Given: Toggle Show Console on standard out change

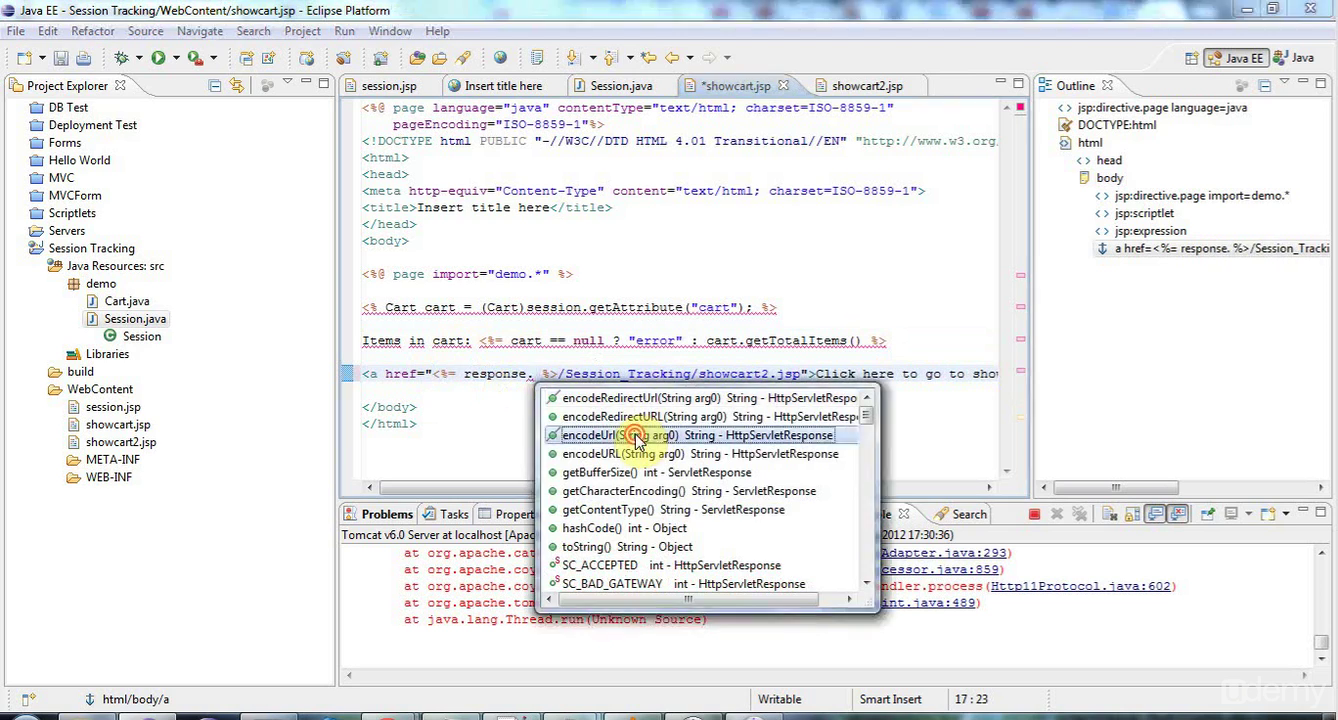Looking at the screenshot, I should (1155, 514).
